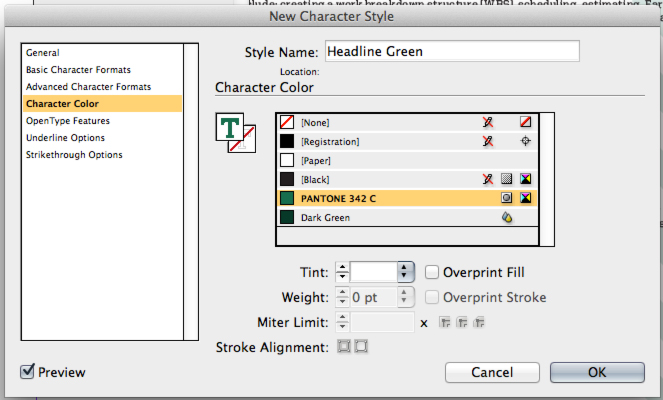This screenshot has height=400, width=663.
Task: Select the [Black] swatch
Action: tap(407, 180)
